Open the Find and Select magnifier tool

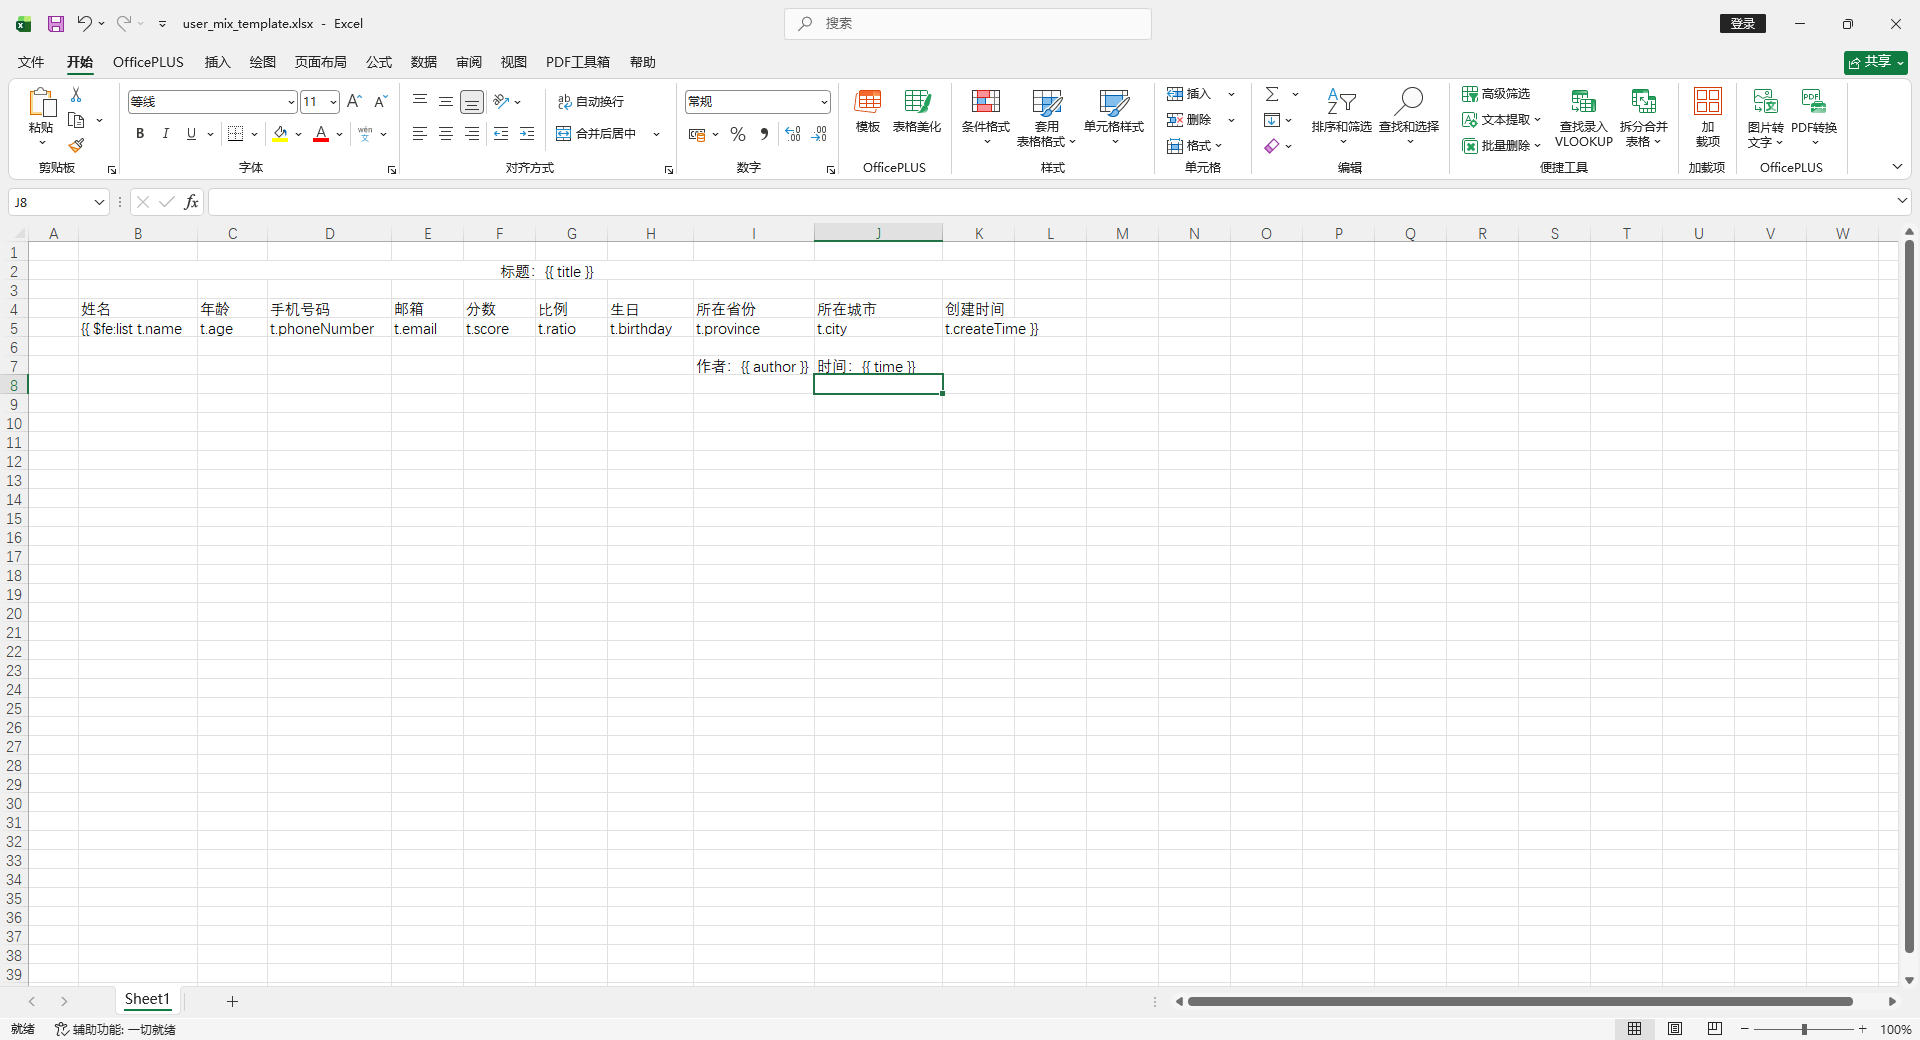pos(1408,101)
